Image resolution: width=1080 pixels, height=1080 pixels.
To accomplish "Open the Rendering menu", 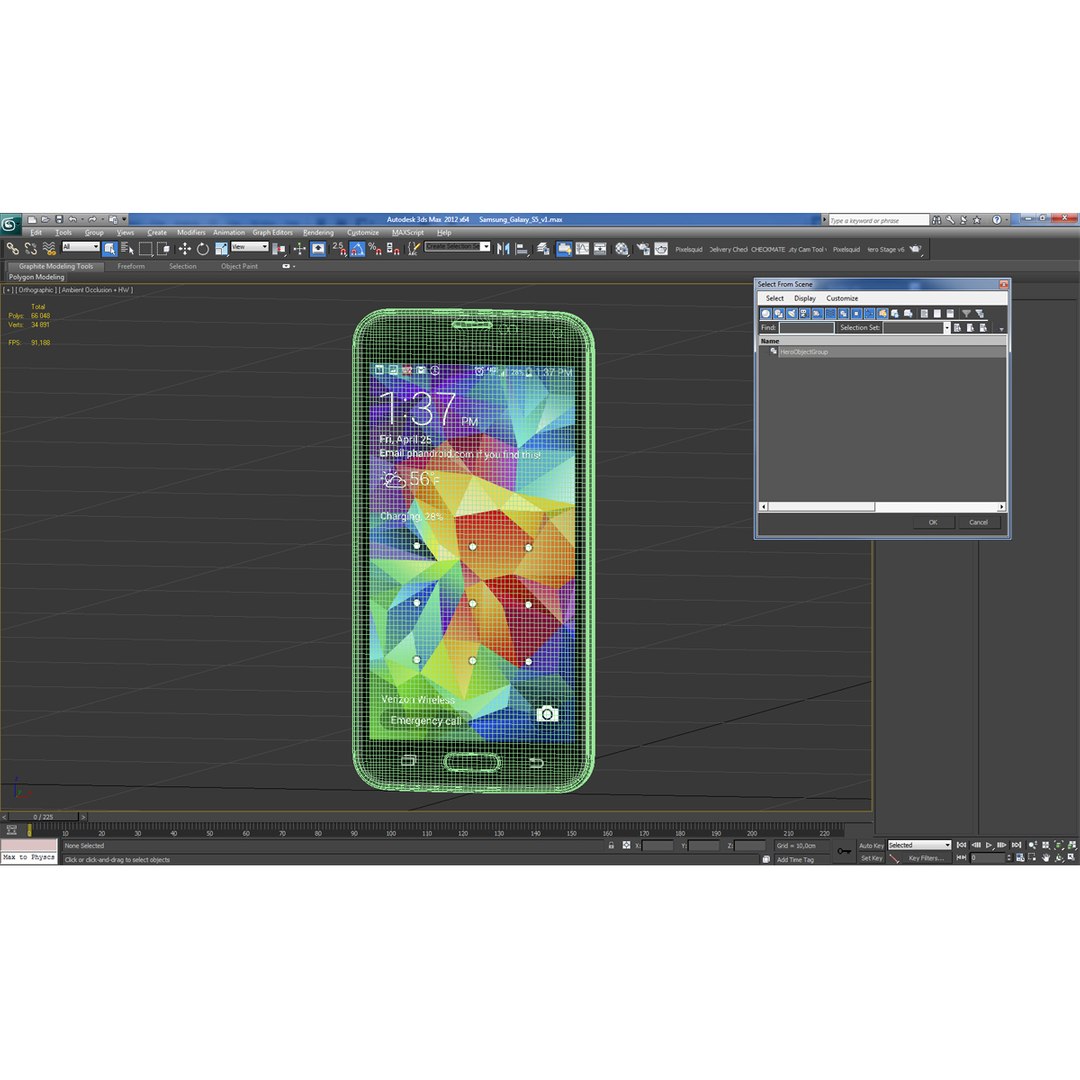I will (318, 233).
